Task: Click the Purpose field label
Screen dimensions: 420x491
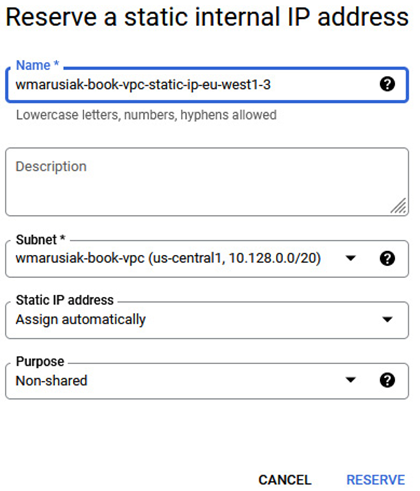Action: 40,362
